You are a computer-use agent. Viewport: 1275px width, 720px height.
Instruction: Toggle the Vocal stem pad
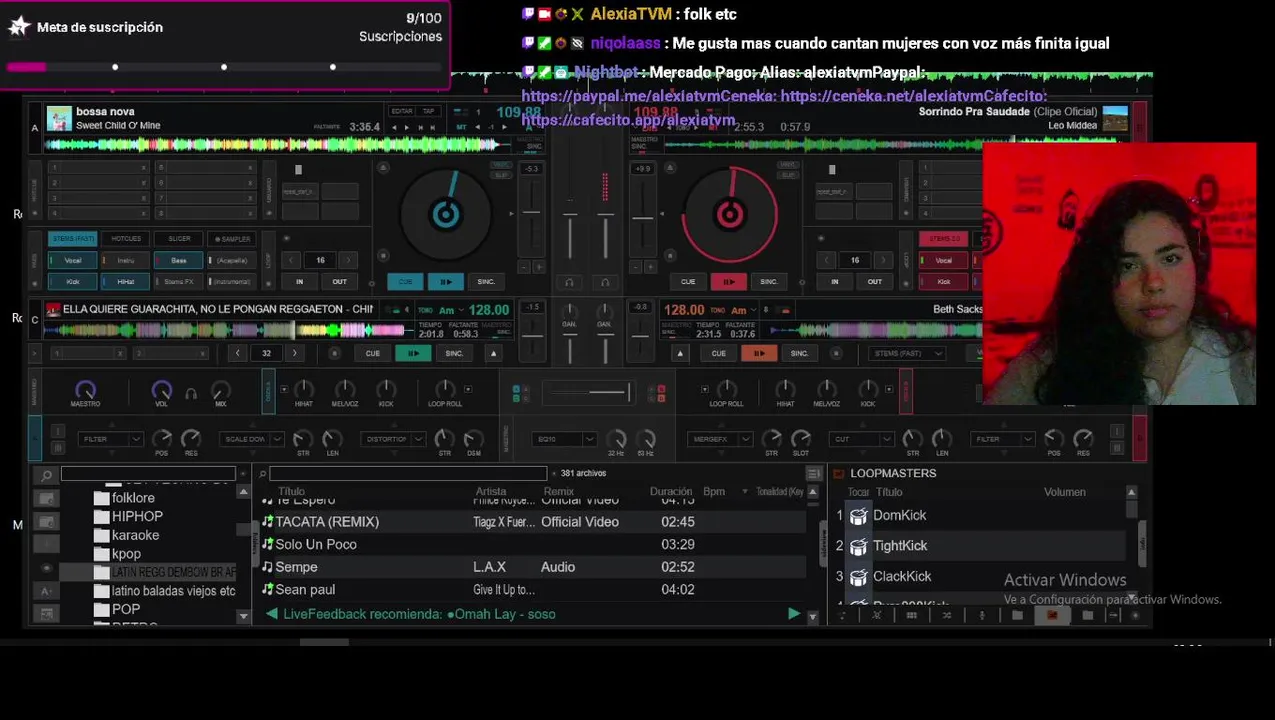pos(73,260)
